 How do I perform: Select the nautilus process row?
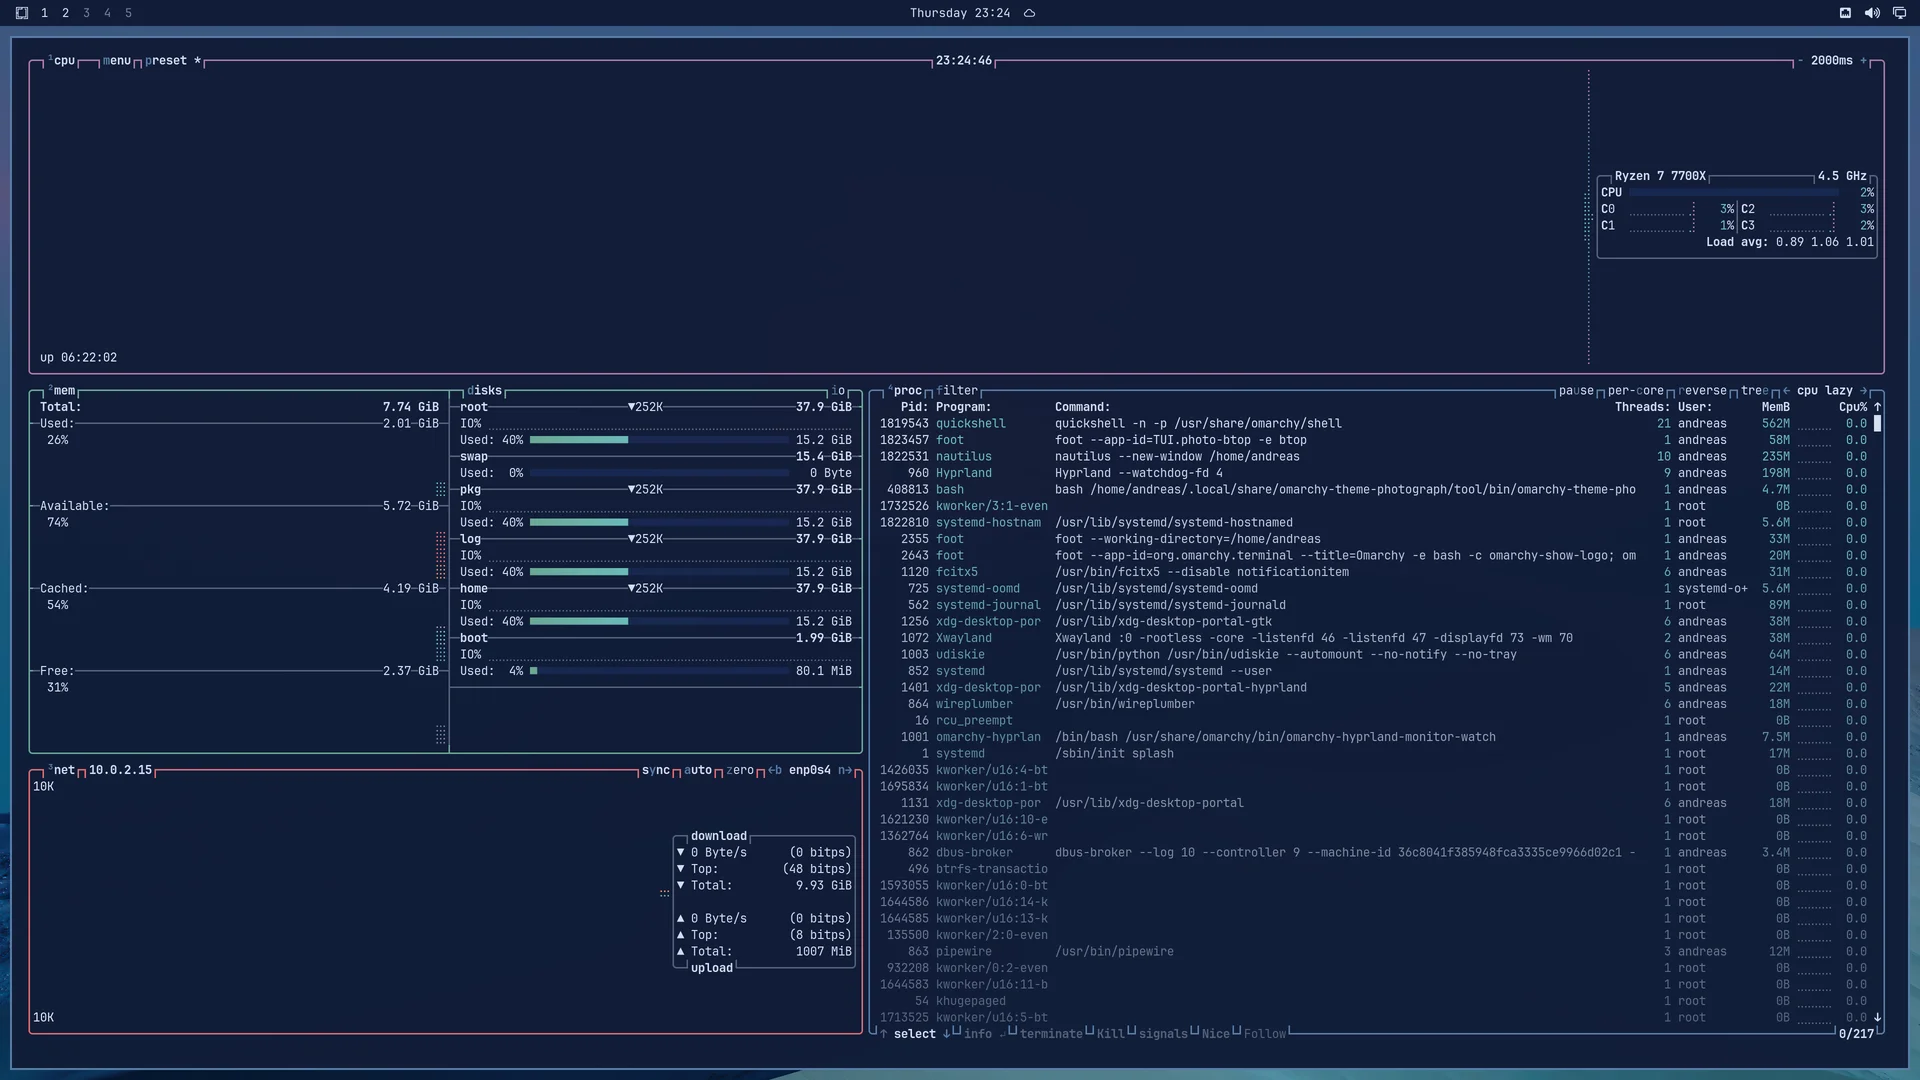click(x=1373, y=457)
